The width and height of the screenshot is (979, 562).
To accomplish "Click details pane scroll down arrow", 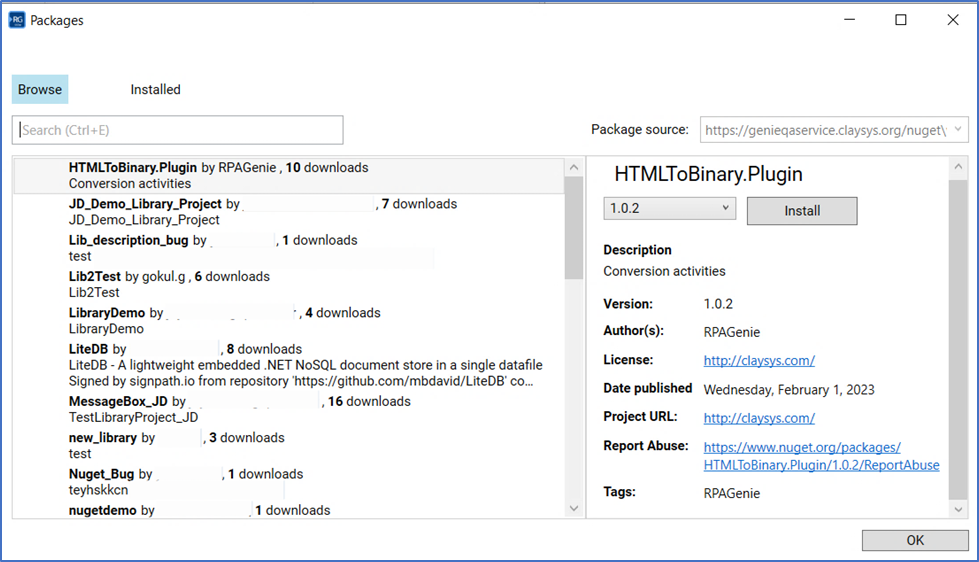I will tap(958, 510).
